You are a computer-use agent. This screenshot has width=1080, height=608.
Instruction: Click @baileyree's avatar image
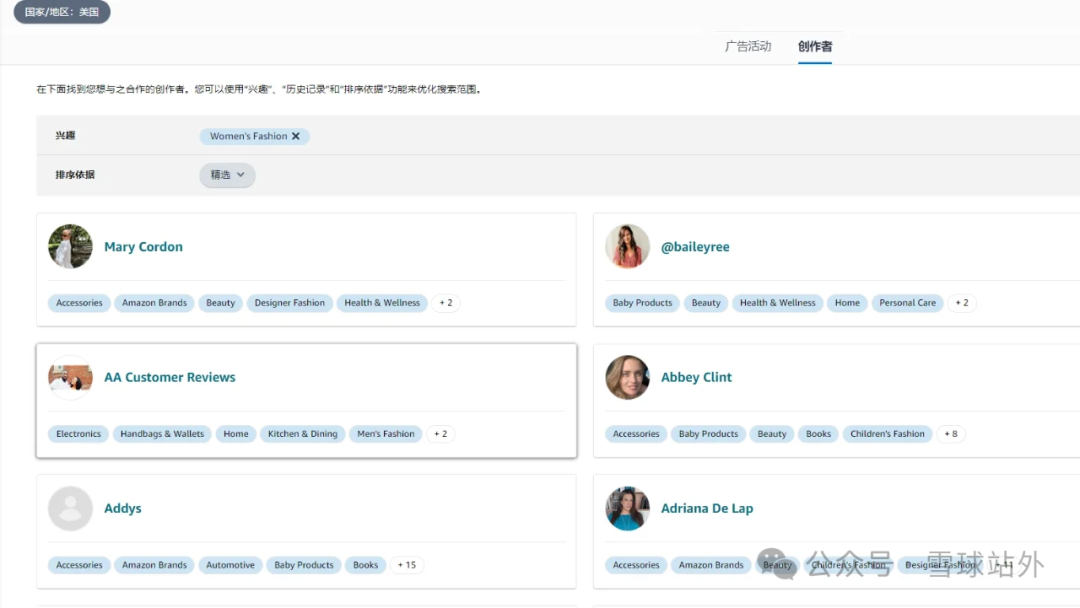click(x=627, y=247)
